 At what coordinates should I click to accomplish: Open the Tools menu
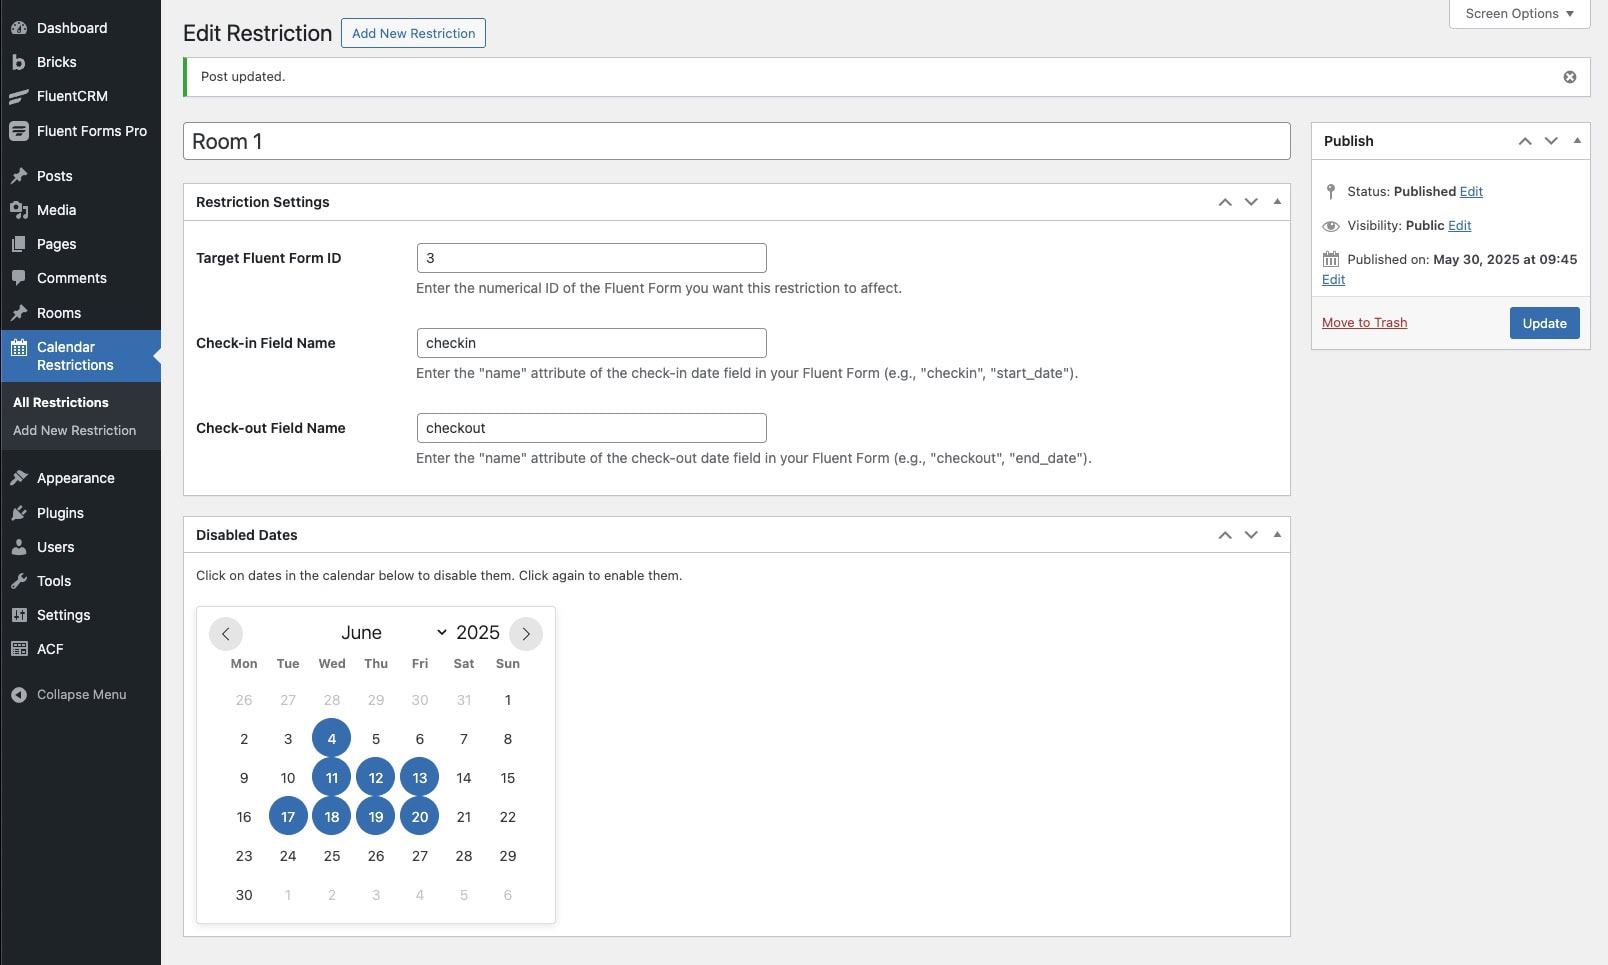pos(54,581)
